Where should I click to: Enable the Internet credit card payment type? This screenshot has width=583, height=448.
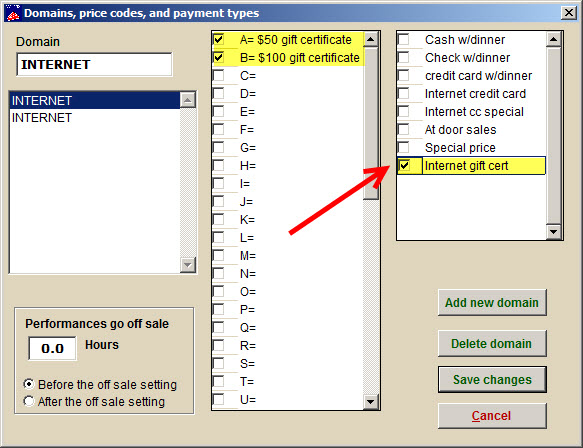pyautogui.click(x=403, y=93)
